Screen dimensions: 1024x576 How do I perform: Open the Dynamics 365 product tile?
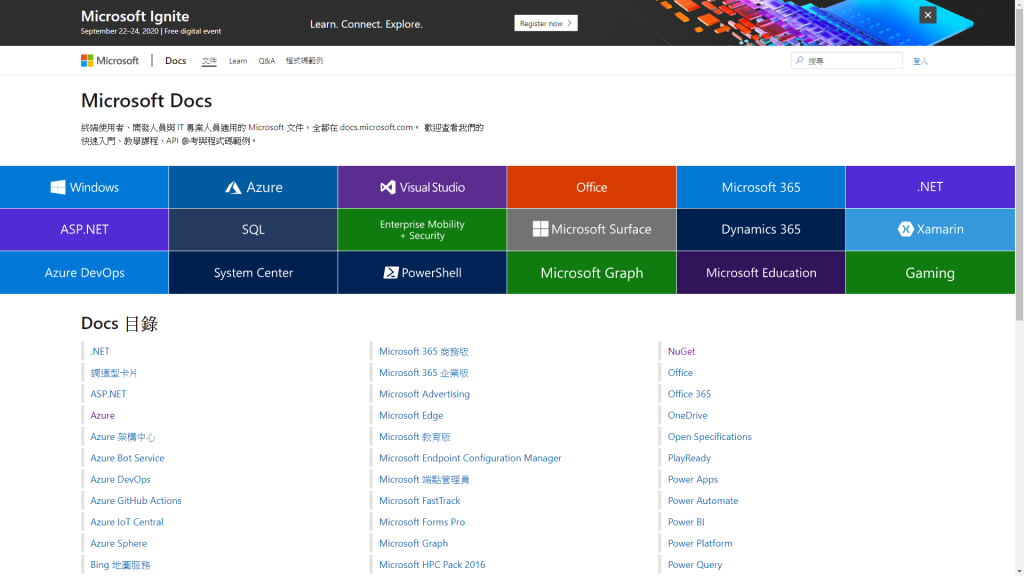tap(761, 230)
